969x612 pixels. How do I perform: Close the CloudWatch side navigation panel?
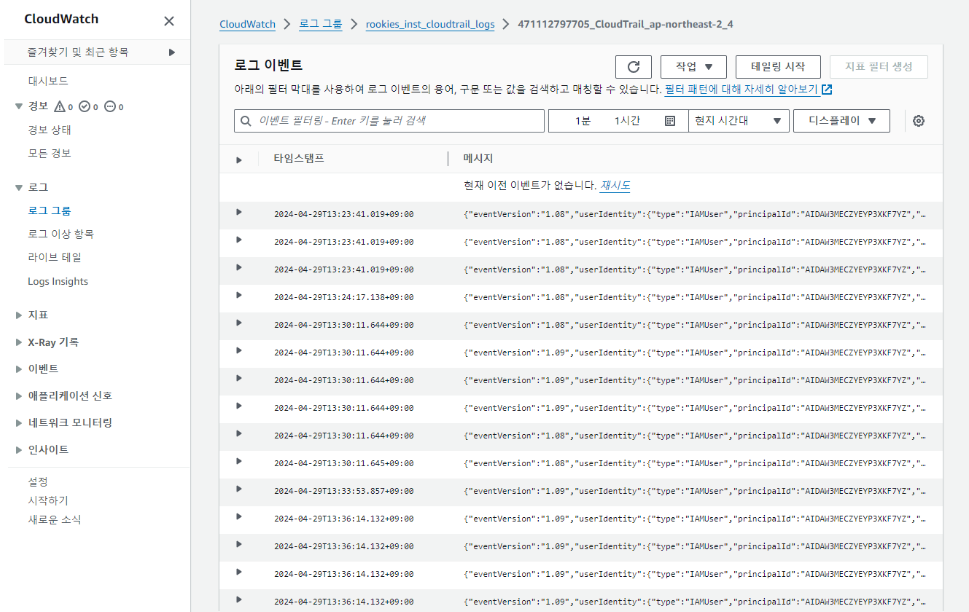click(x=169, y=21)
